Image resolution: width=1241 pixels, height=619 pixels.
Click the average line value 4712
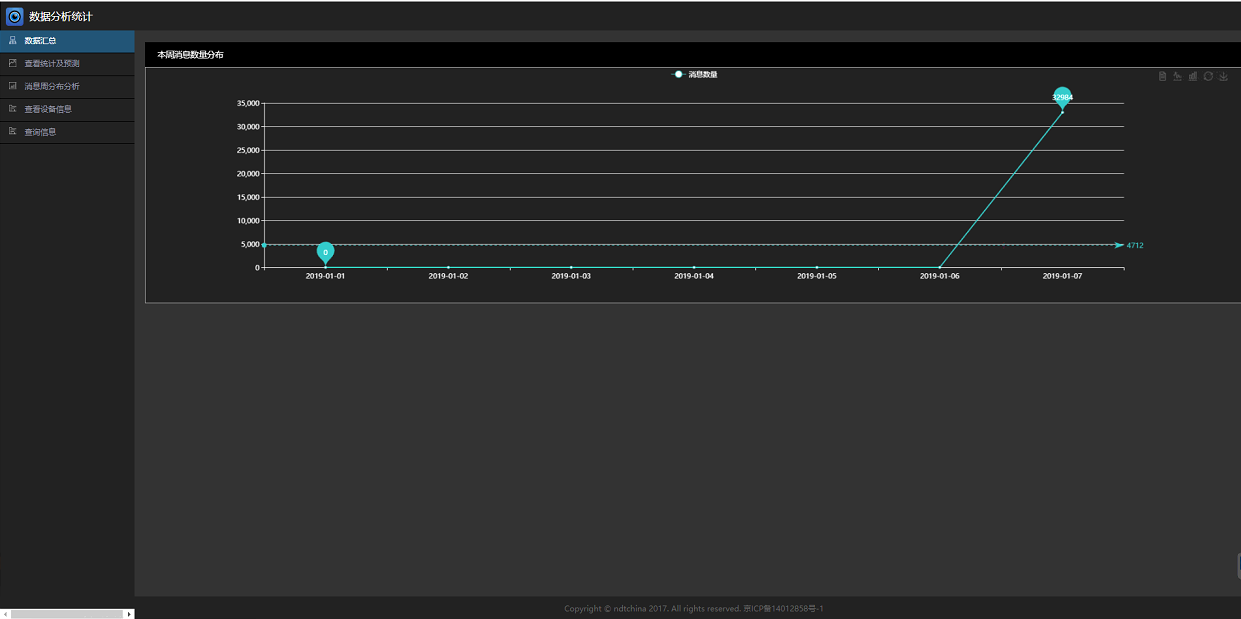click(x=1135, y=245)
